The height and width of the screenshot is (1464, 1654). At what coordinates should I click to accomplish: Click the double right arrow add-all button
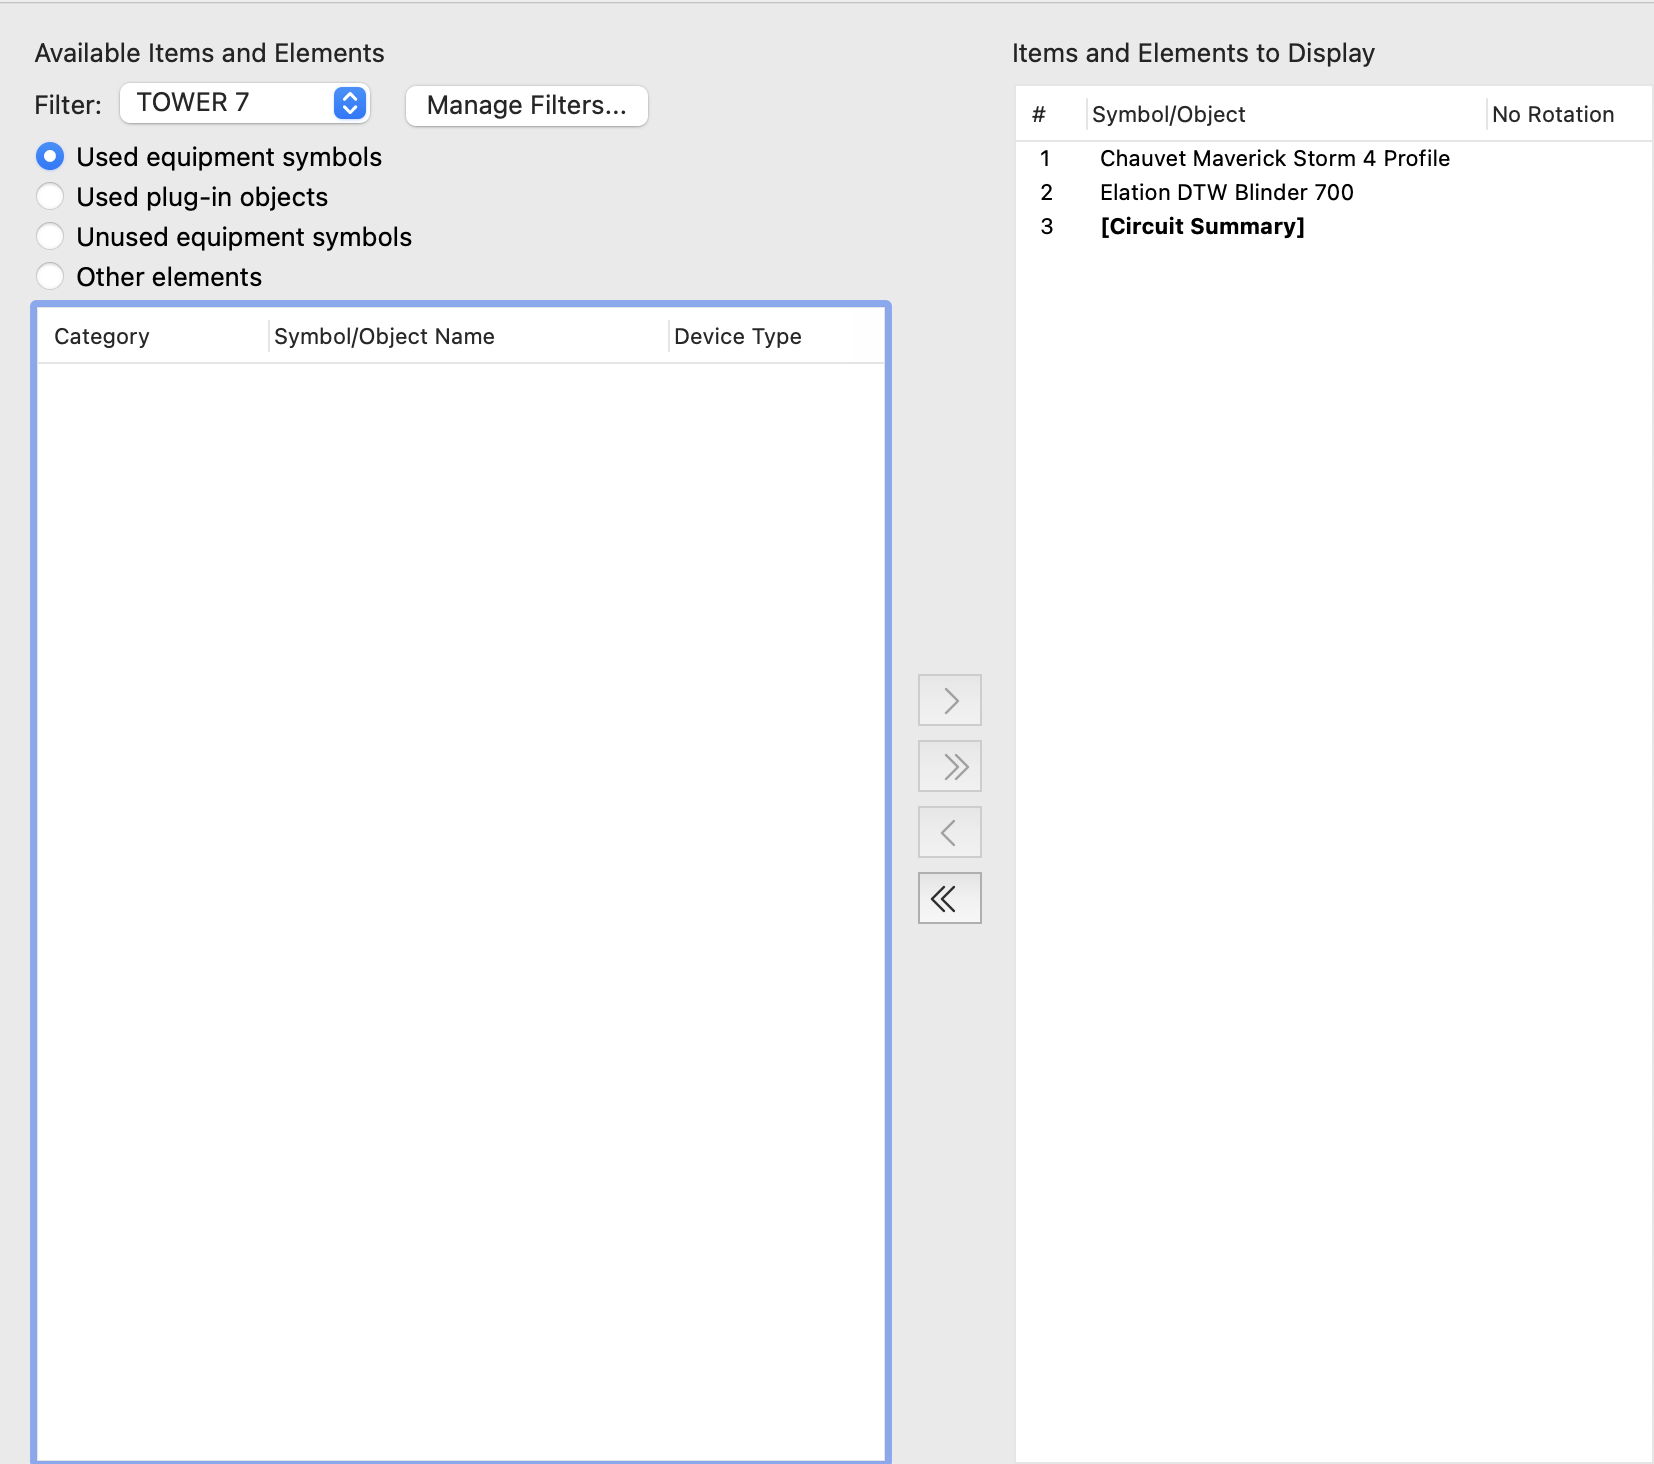[949, 766]
